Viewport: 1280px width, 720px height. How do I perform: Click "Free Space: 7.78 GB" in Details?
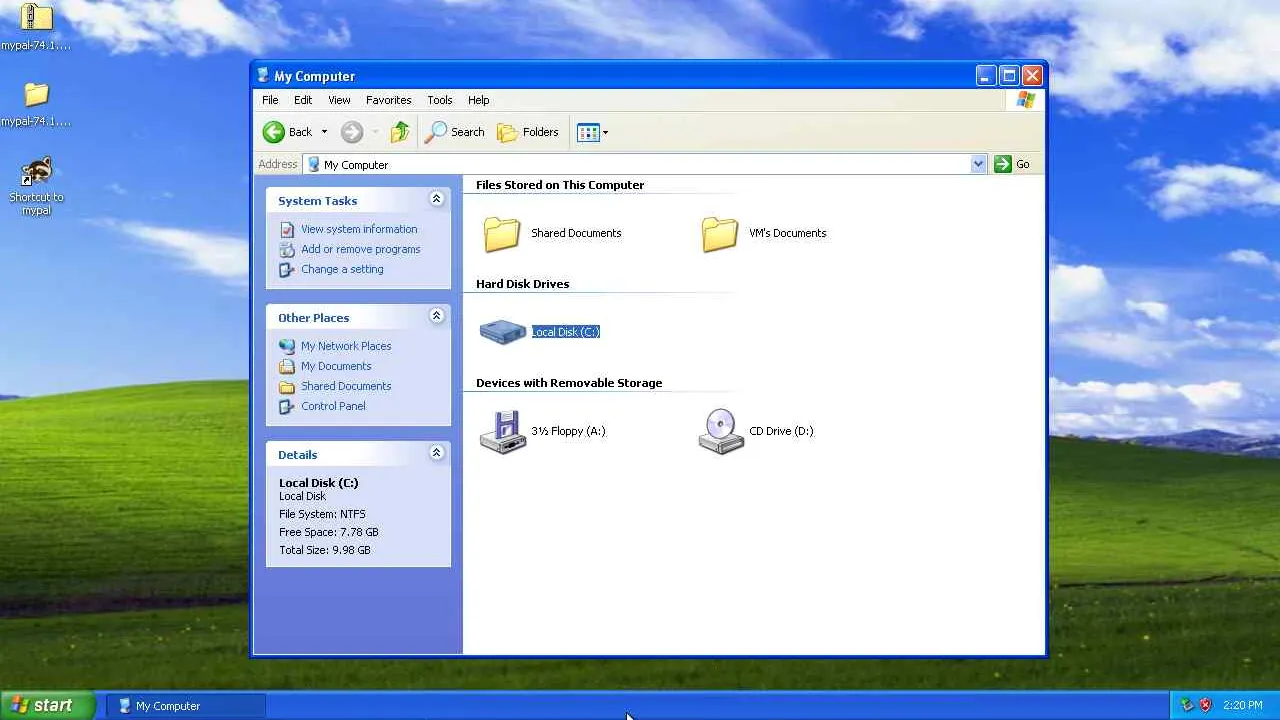pyautogui.click(x=329, y=532)
